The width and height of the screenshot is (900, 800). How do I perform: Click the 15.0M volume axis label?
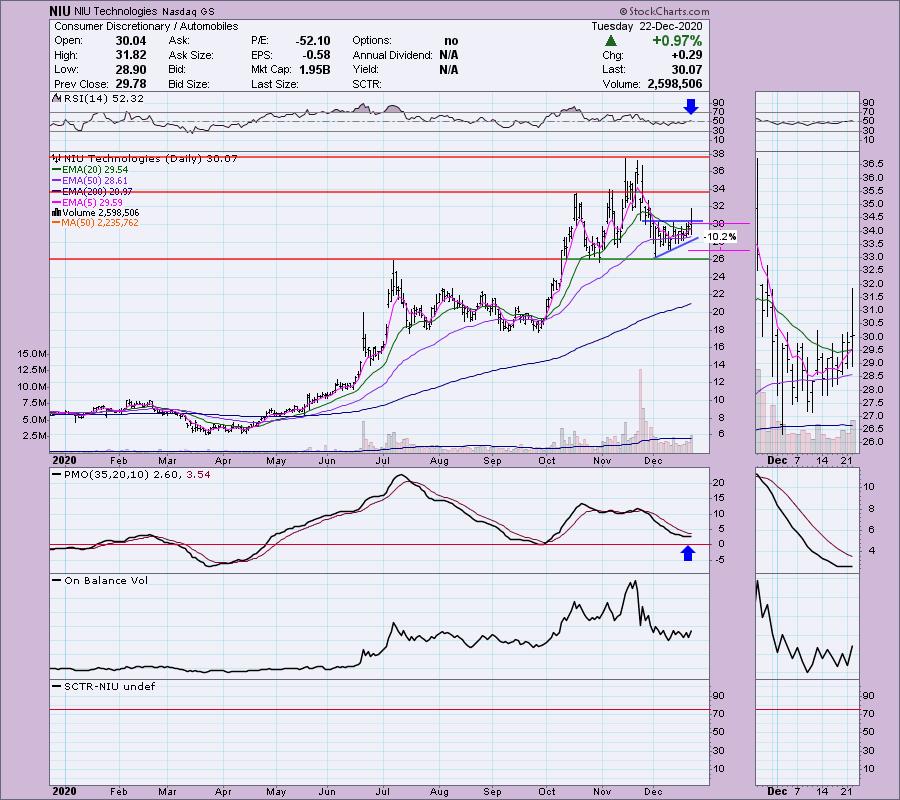coord(32,354)
